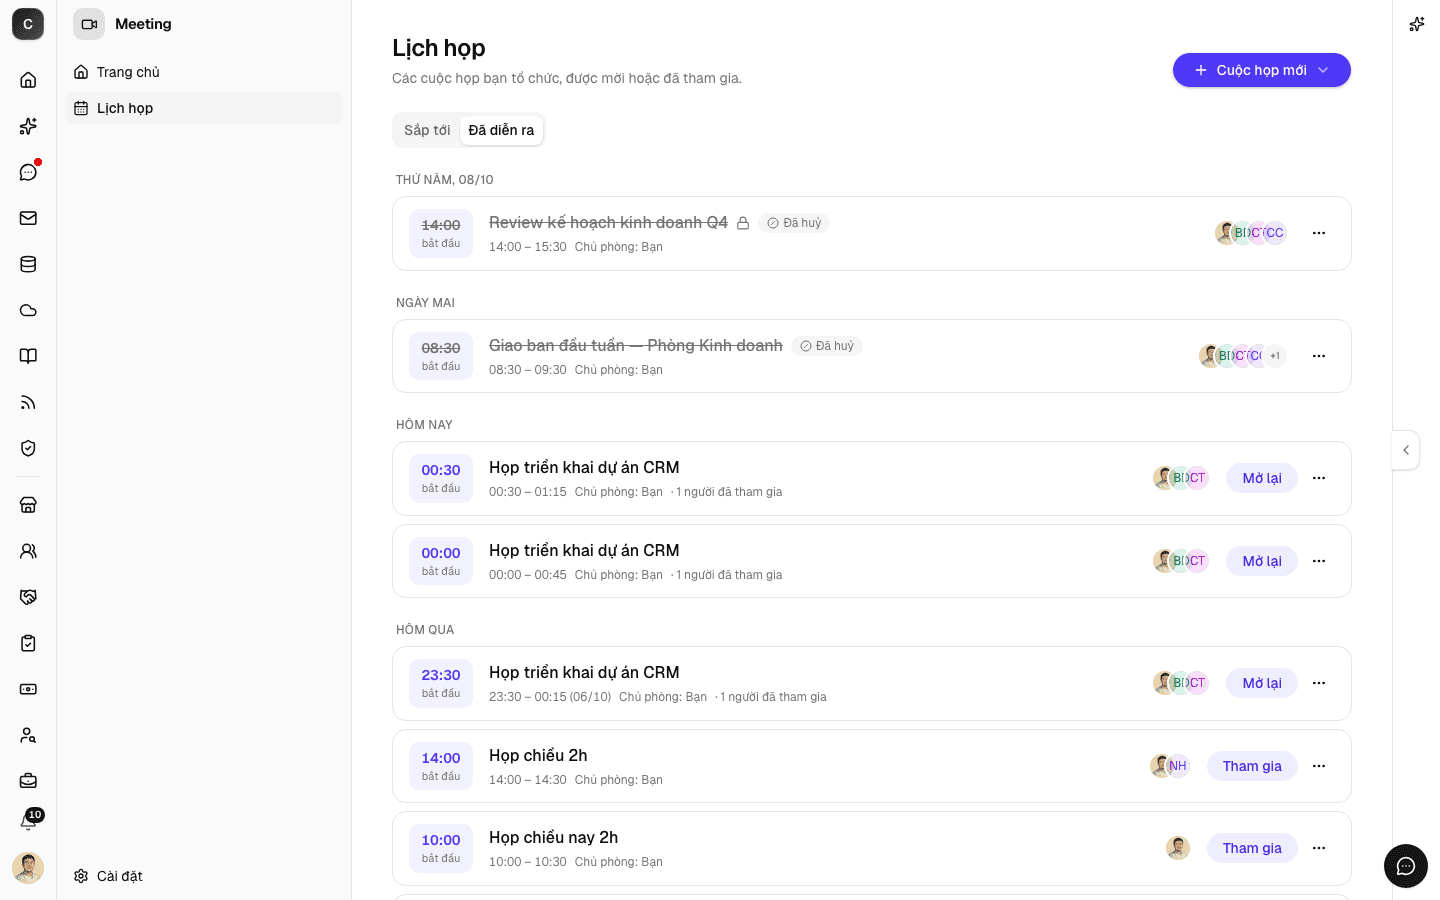The width and height of the screenshot is (1440, 900).
Task: Switch to the Sắp tới tab
Action: [x=427, y=130]
